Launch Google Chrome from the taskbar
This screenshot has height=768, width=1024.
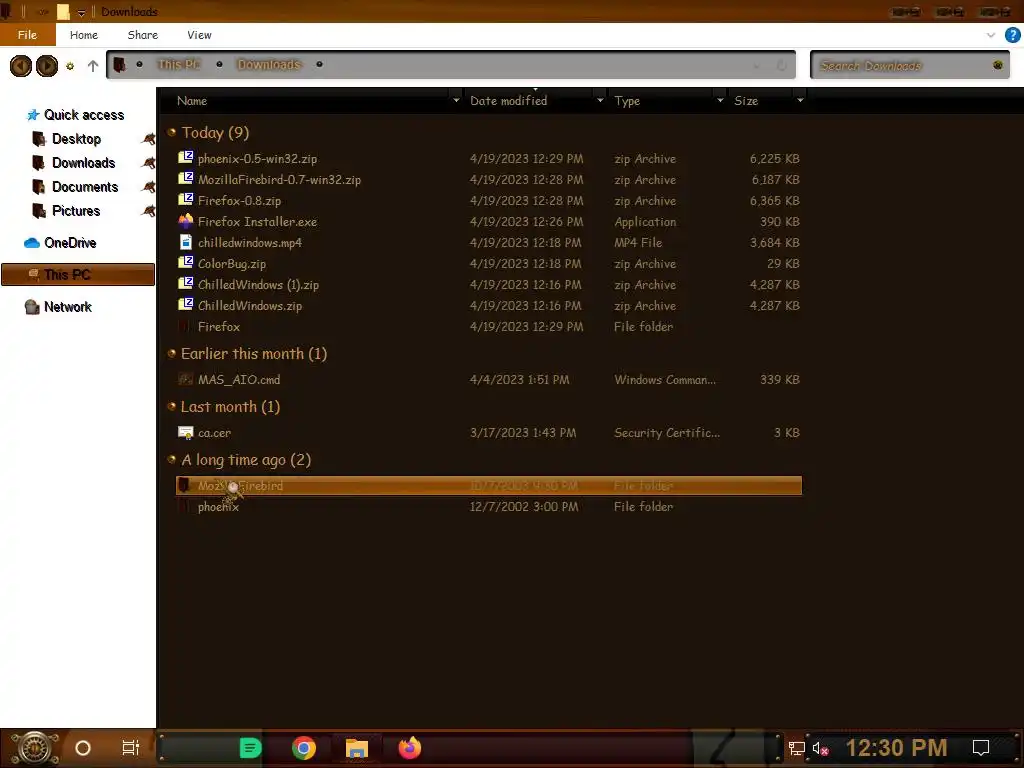pos(304,748)
